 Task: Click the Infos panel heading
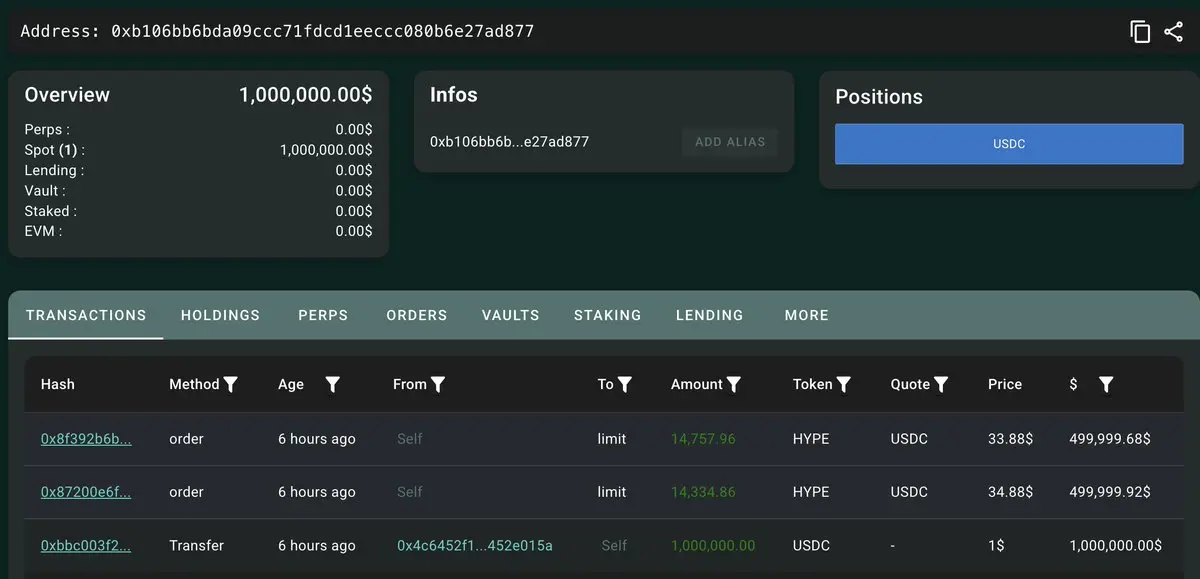[454, 95]
